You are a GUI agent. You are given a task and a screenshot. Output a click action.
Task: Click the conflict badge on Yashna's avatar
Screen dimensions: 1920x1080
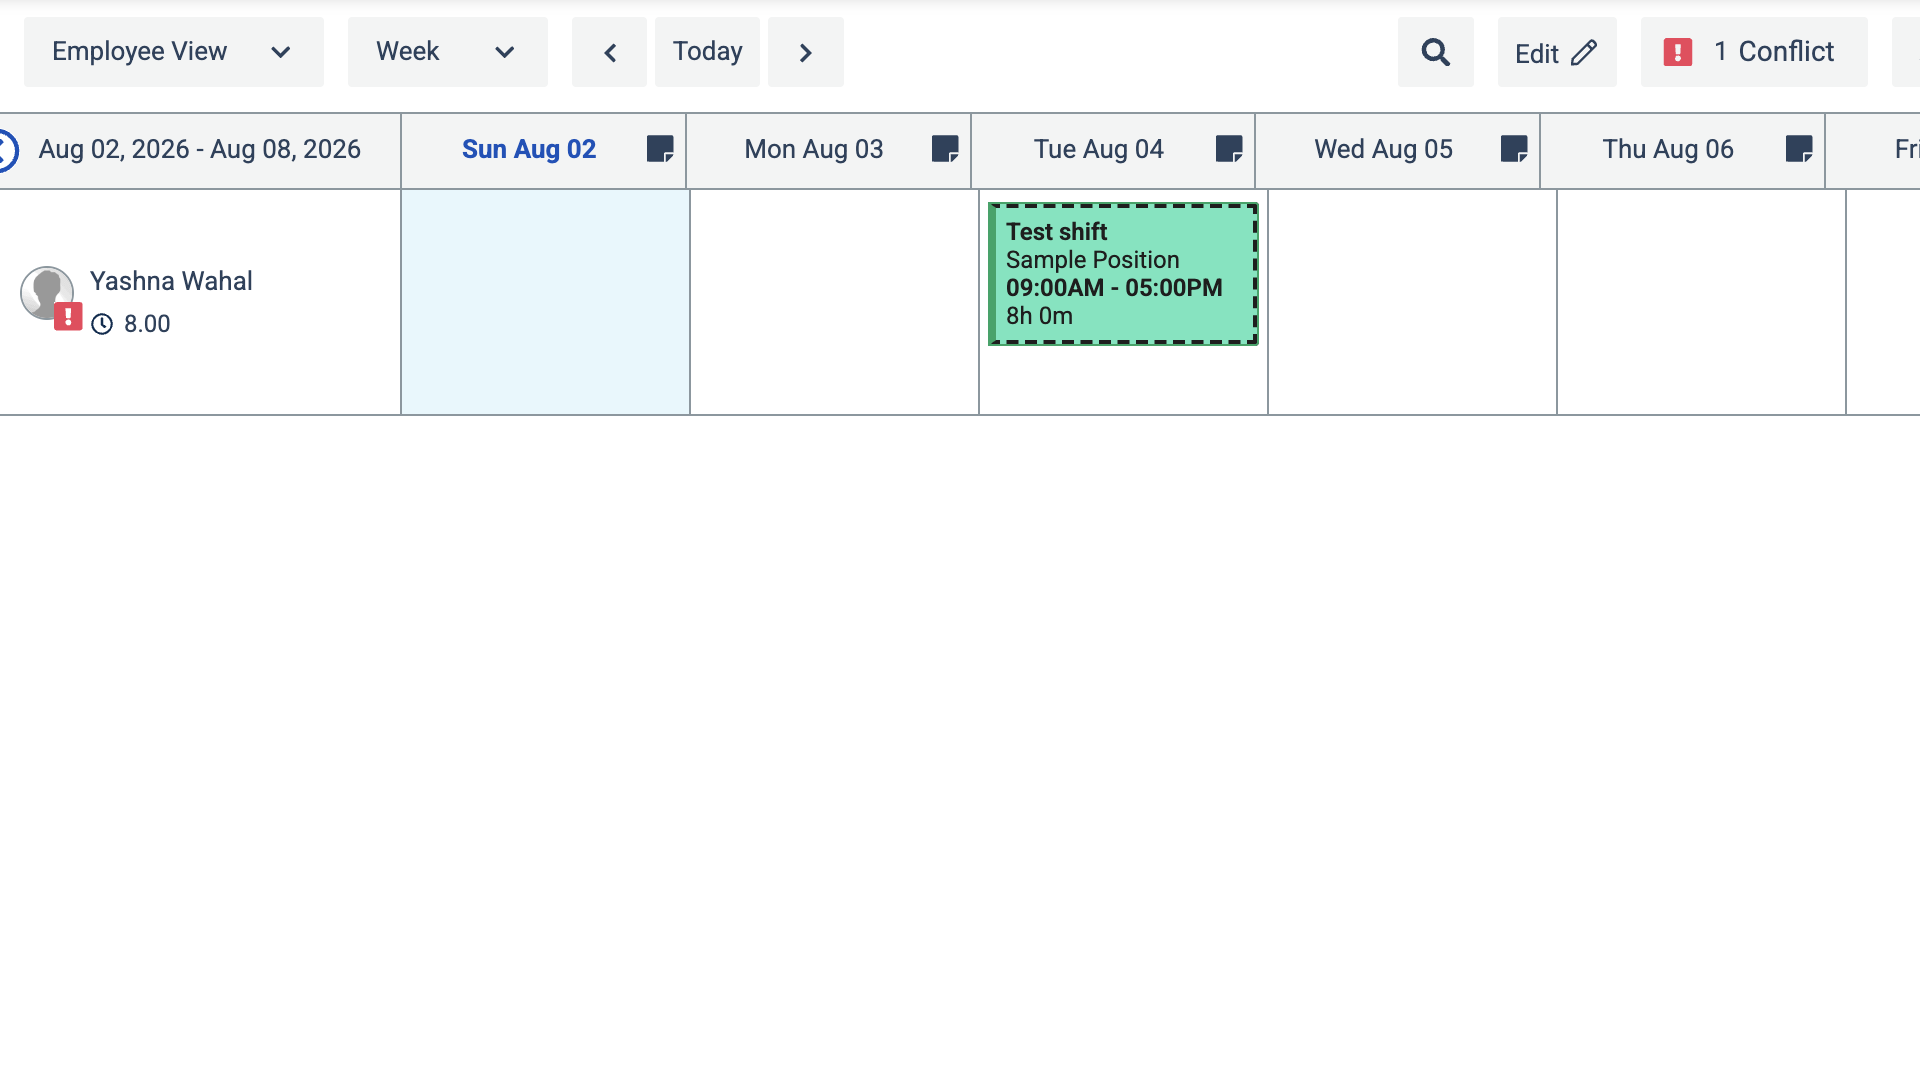click(x=68, y=316)
